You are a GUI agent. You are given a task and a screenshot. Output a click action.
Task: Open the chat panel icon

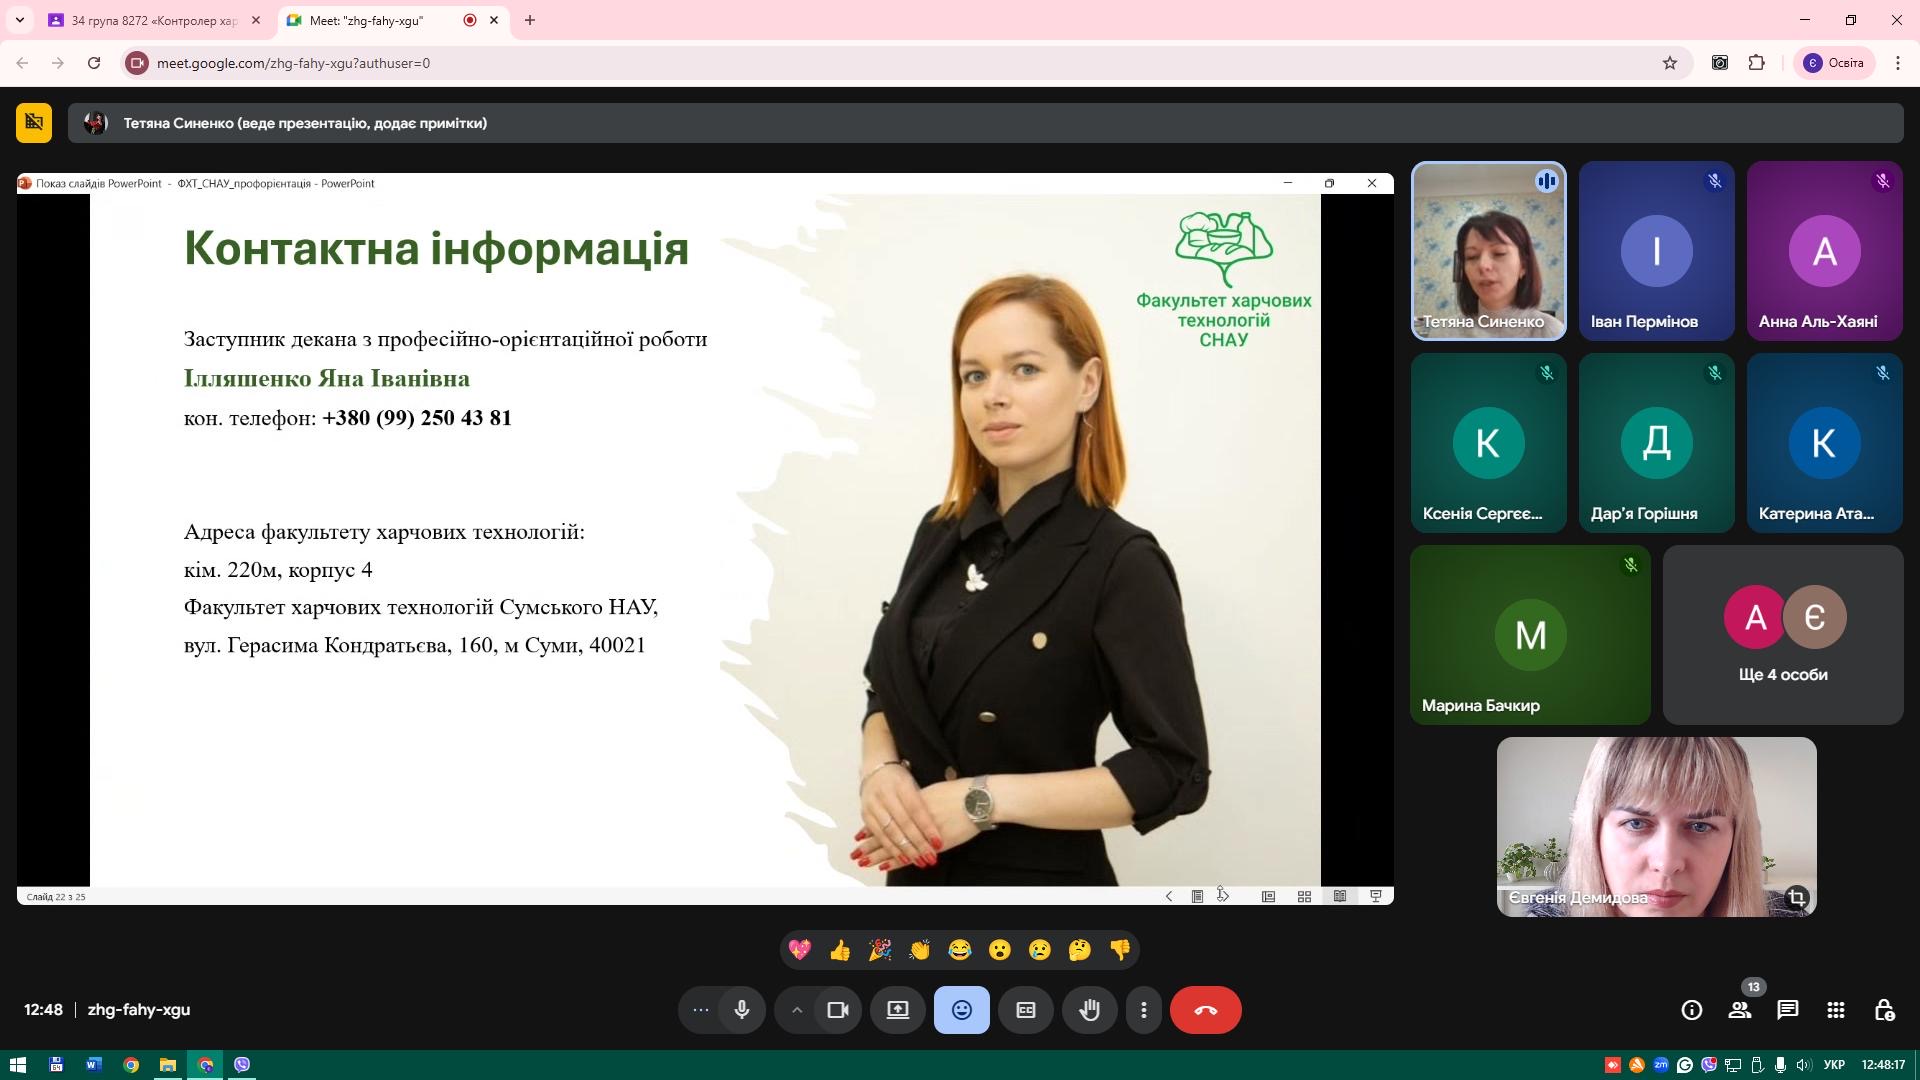[x=1787, y=1010]
